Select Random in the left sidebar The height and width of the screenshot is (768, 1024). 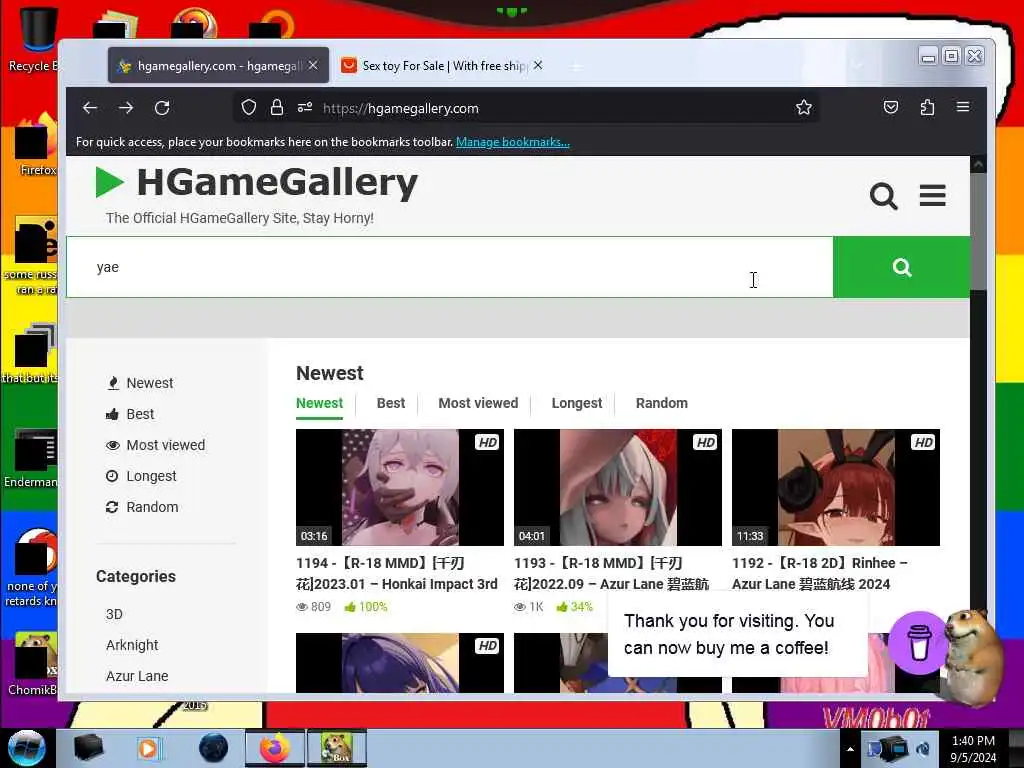tap(142, 507)
